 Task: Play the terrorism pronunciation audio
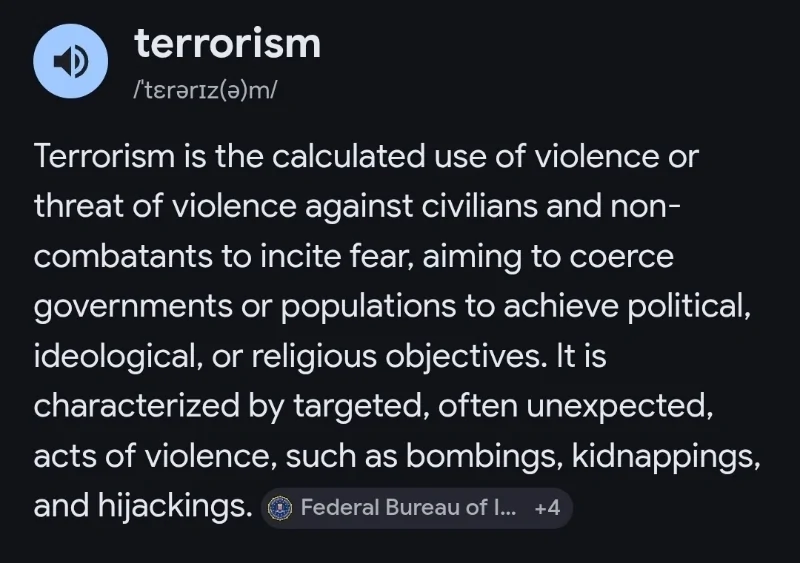pos(70,61)
